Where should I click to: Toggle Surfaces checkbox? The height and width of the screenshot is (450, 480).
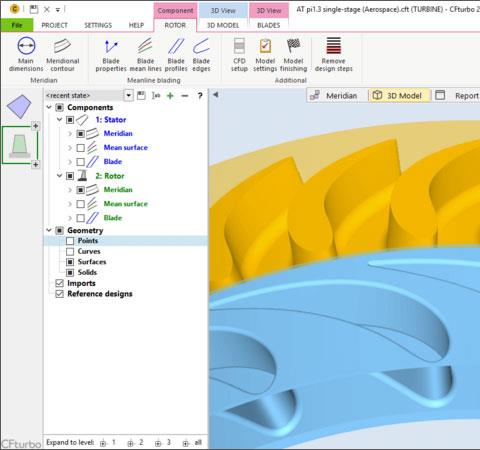(70, 262)
